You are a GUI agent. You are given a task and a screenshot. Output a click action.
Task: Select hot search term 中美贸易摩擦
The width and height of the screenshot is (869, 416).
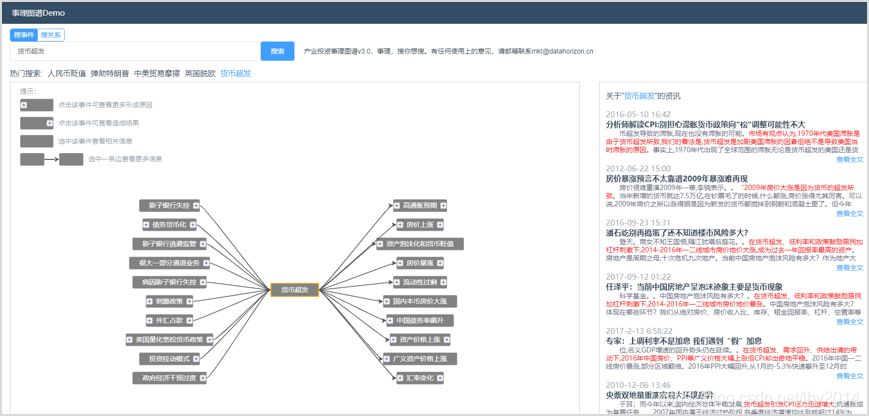tap(157, 73)
